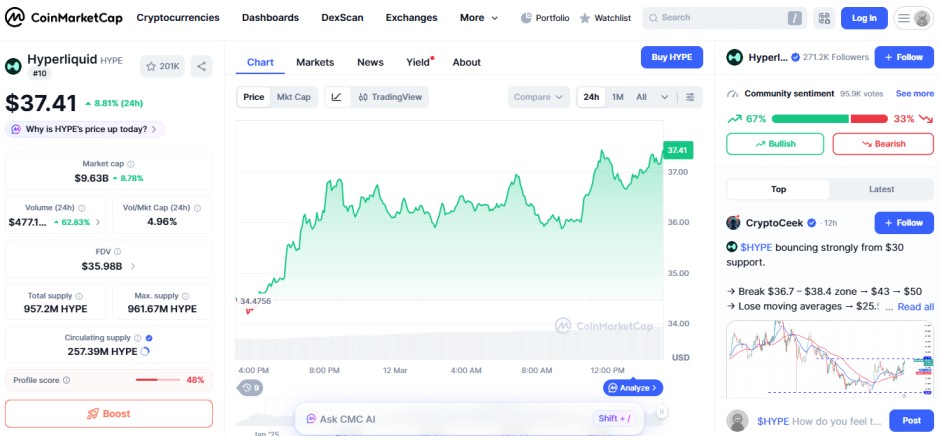Show Latest community posts
This screenshot has width=939, height=436.
point(882,189)
